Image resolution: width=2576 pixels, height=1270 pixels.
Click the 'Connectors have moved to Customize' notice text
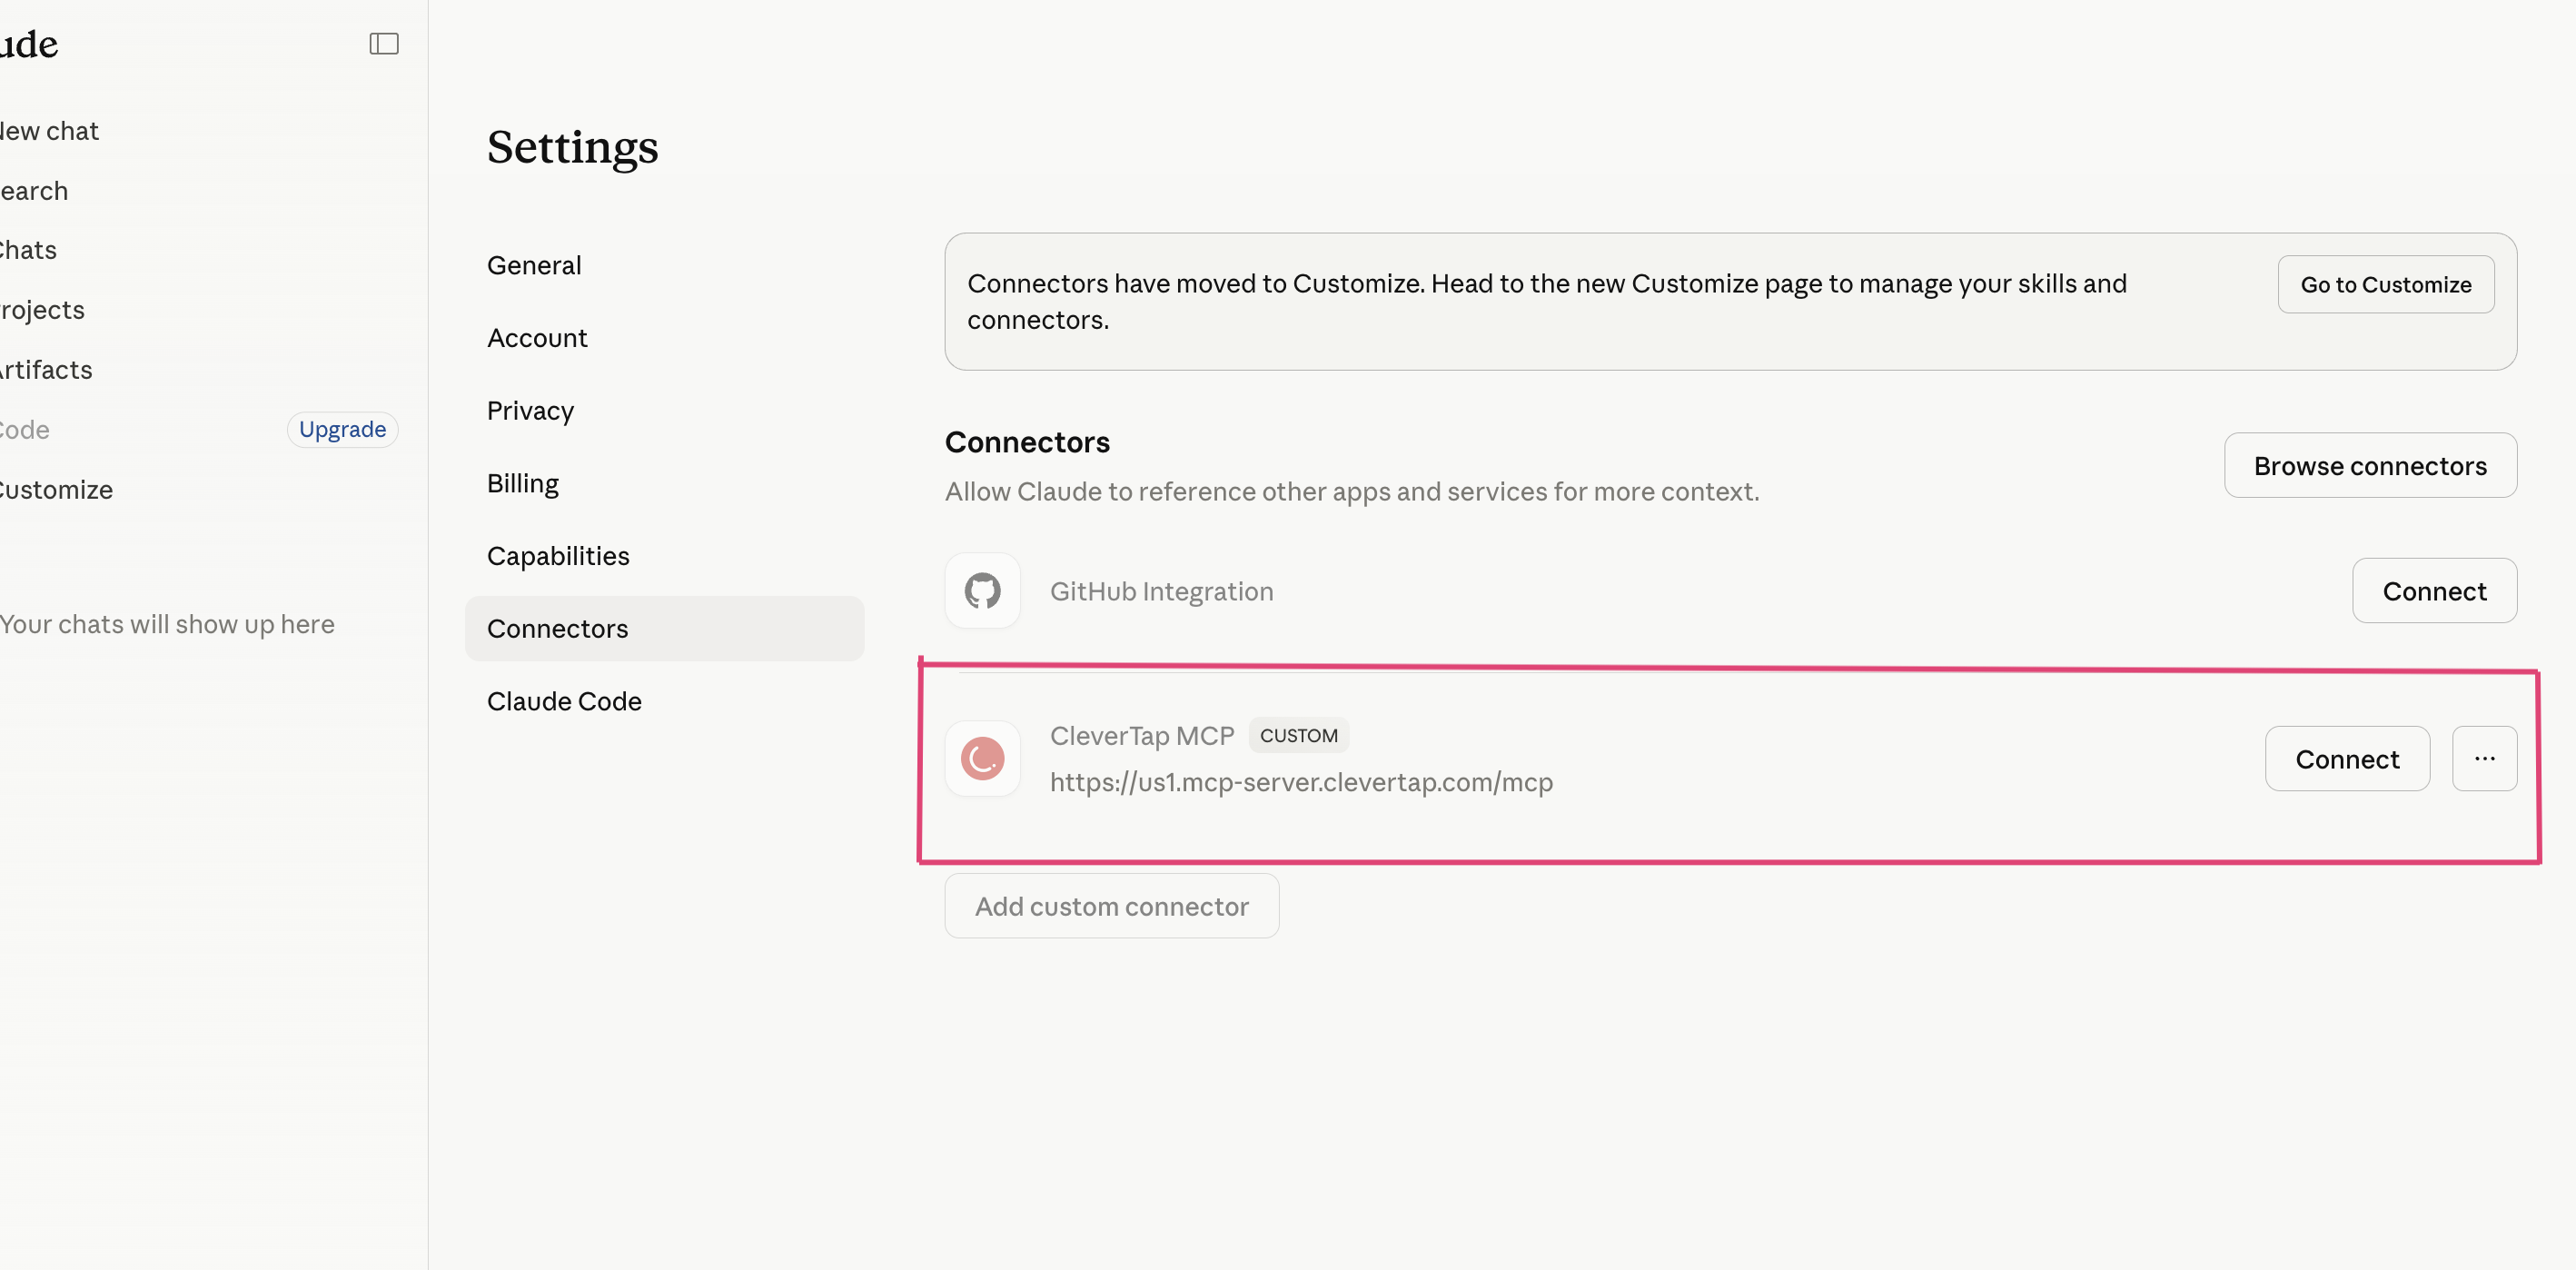pos(1546,302)
